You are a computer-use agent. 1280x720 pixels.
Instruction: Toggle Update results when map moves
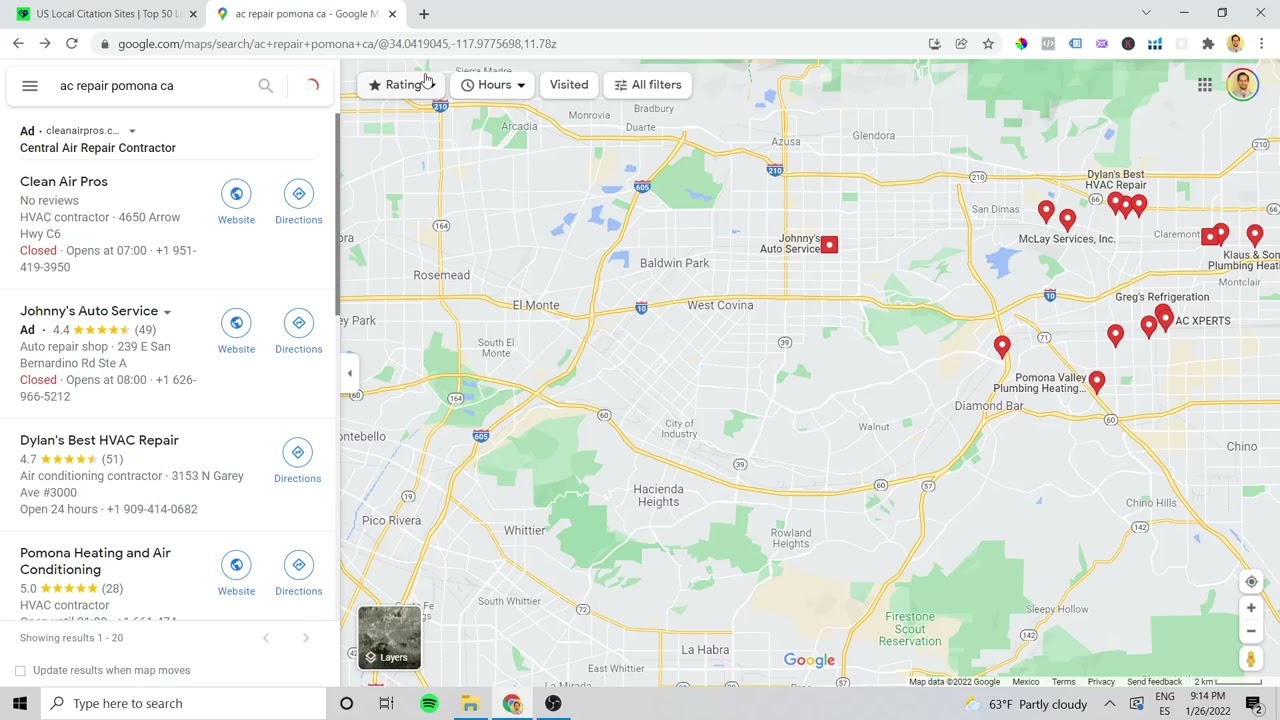tap(20, 671)
